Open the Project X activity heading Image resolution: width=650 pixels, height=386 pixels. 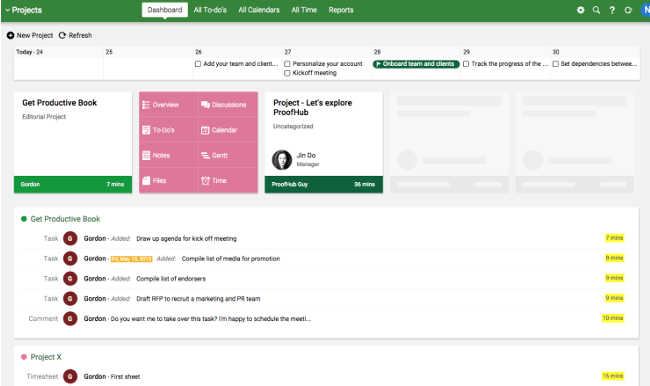46,357
